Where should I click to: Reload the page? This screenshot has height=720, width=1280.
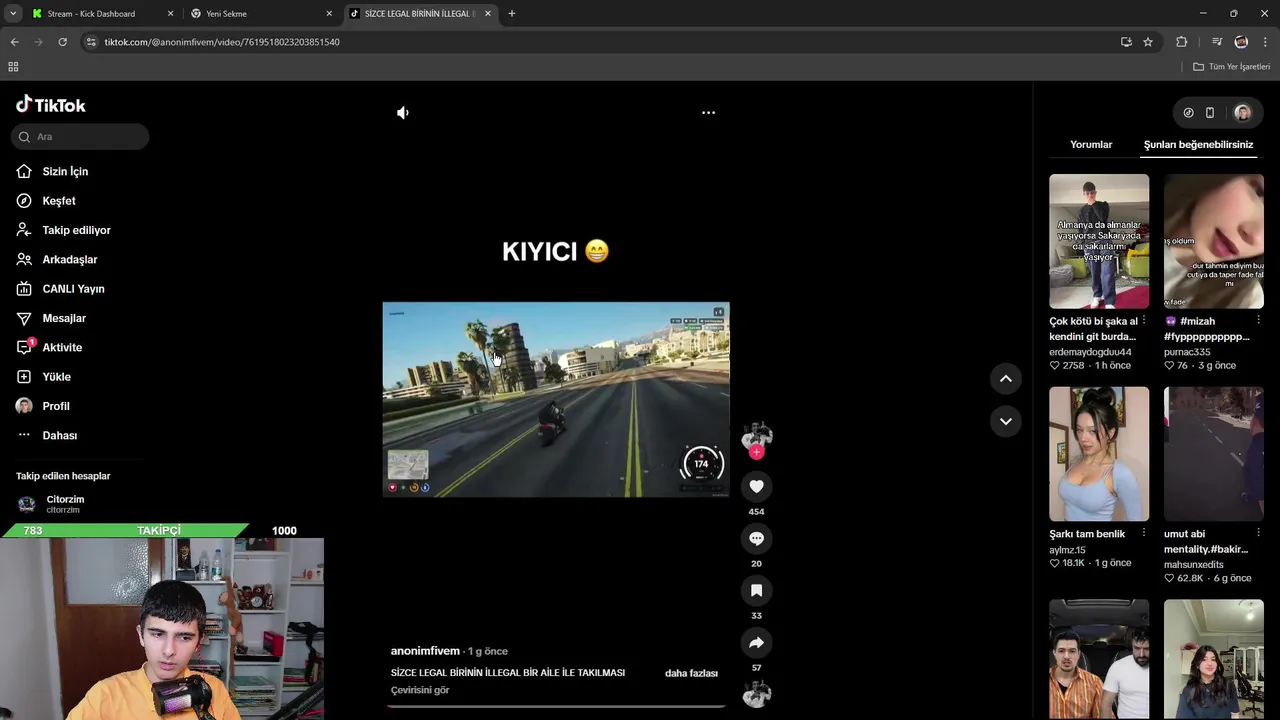pos(62,42)
